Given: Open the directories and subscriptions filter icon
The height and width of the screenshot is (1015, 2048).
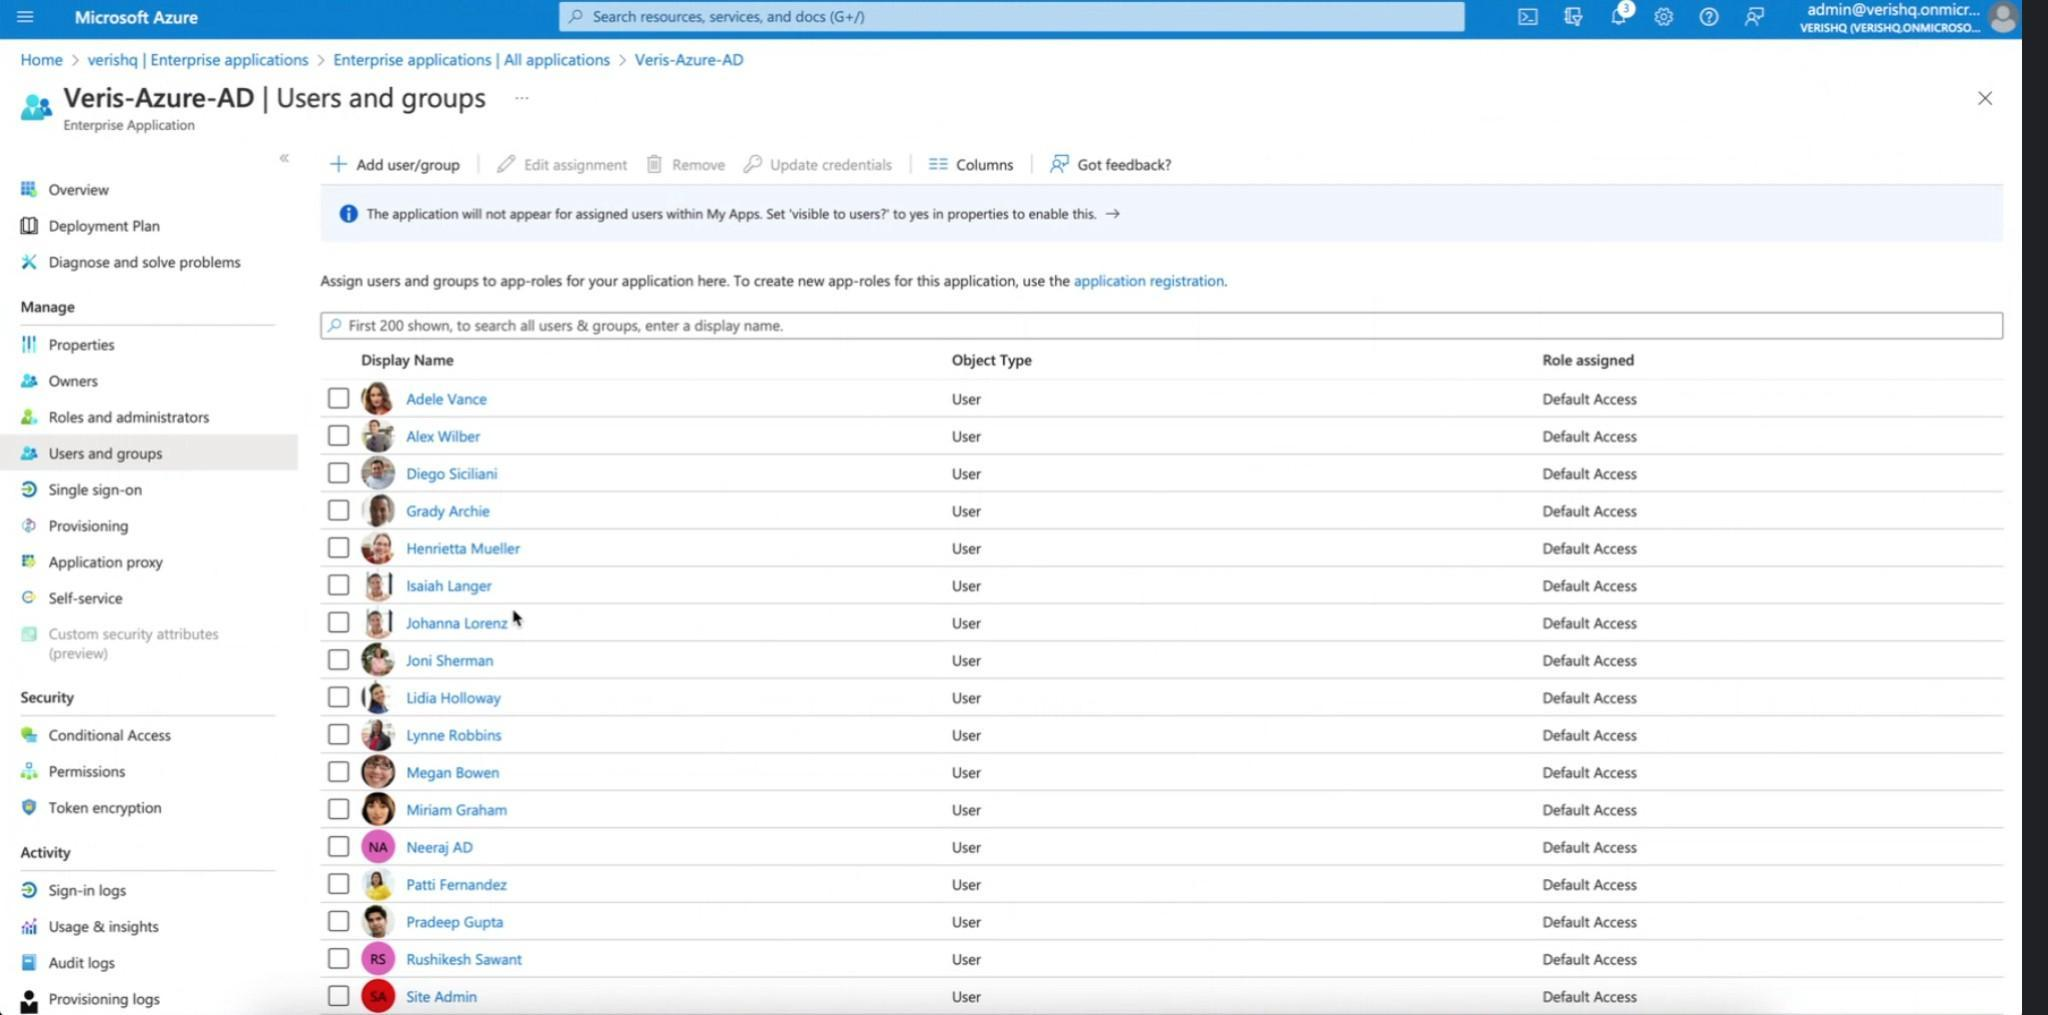Looking at the screenshot, I should [x=1573, y=17].
